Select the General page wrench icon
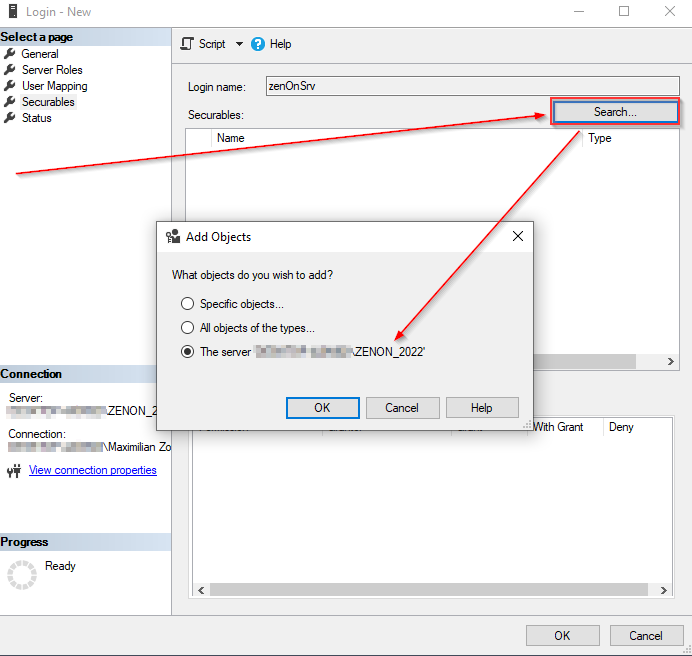This screenshot has height=656, width=692. pyautogui.click(x=10, y=54)
